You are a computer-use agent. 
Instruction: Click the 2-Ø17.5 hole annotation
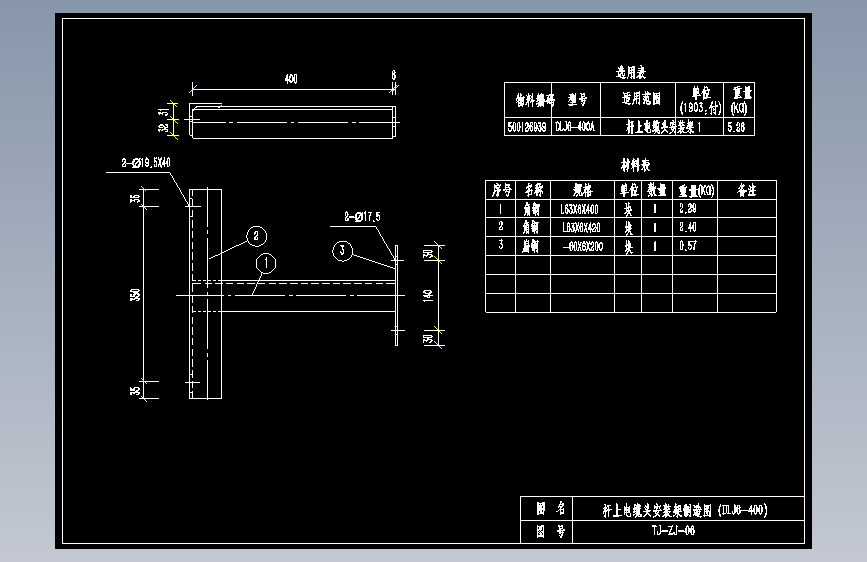(x=362, y=217)
